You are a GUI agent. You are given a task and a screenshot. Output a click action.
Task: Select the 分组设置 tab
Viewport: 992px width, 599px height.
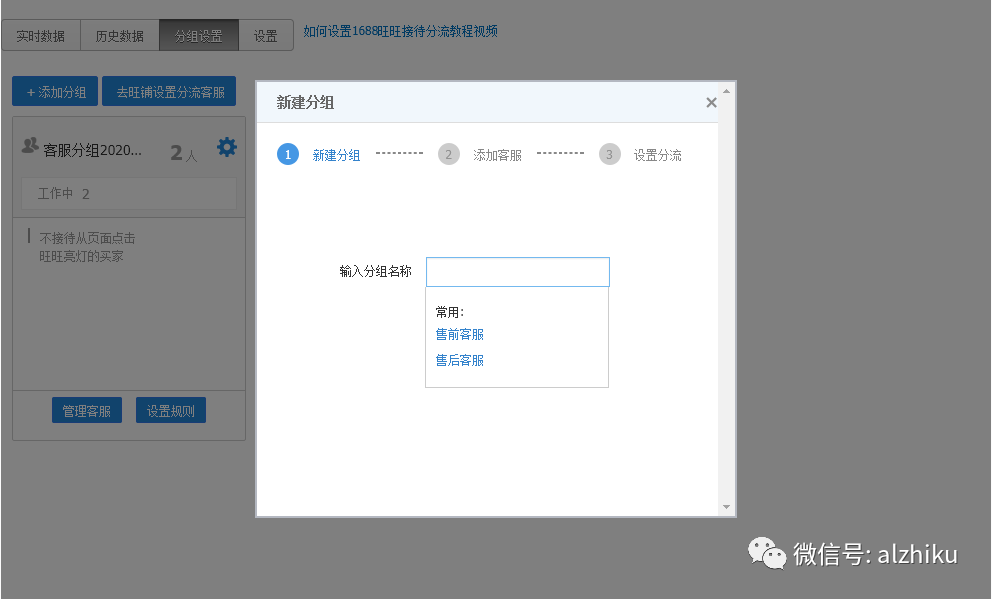pos(199,35)
